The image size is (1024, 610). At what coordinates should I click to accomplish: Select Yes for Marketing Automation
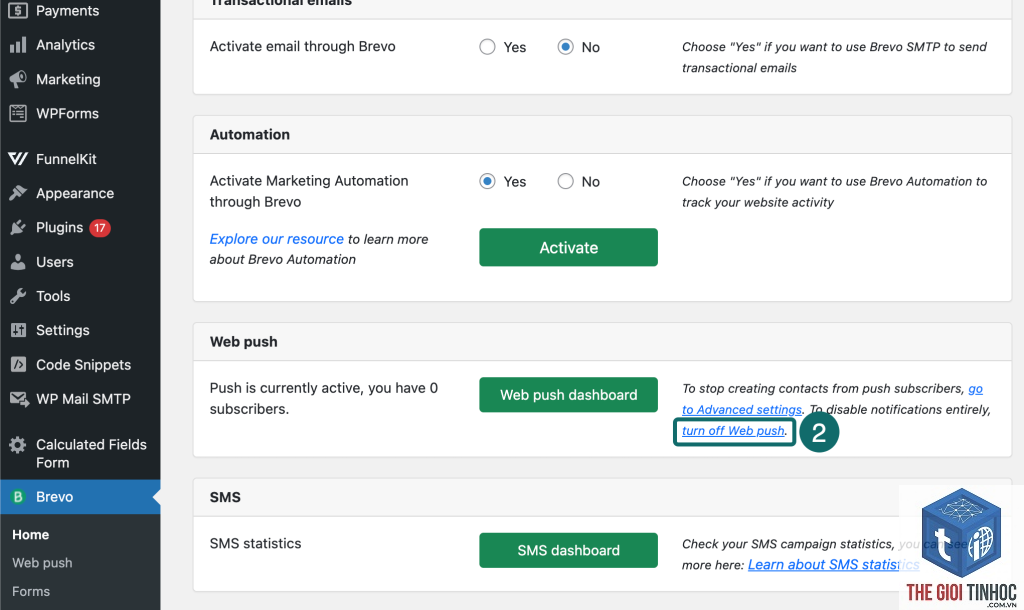point(487,182)
